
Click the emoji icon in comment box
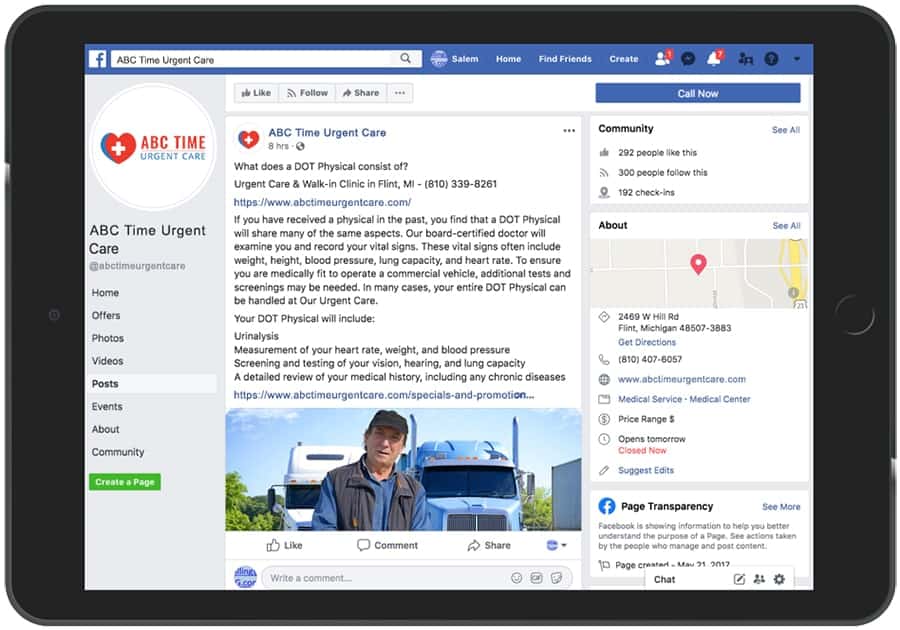coord(517,578)
